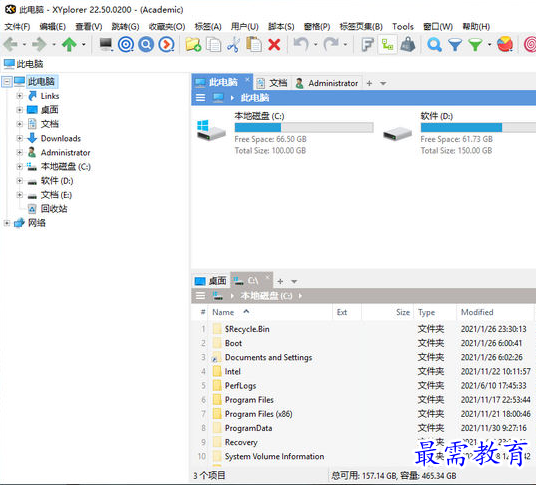Open upper pane breadcrumb hamburger menu
Screen dimensions: 536x485
pos(200,98)
